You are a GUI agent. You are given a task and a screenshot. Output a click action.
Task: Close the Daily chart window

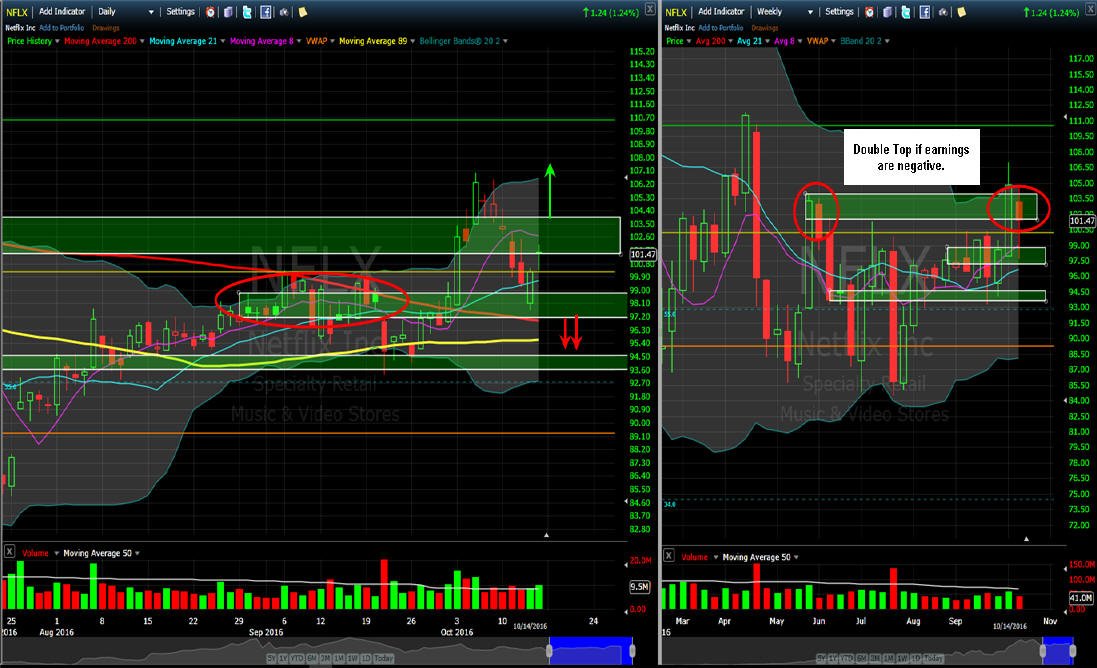(x=650, y=9)
